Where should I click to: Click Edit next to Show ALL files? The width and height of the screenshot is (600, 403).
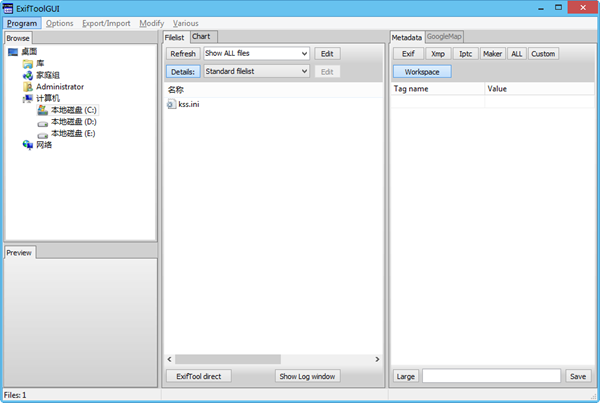click(x=327, y=54)
